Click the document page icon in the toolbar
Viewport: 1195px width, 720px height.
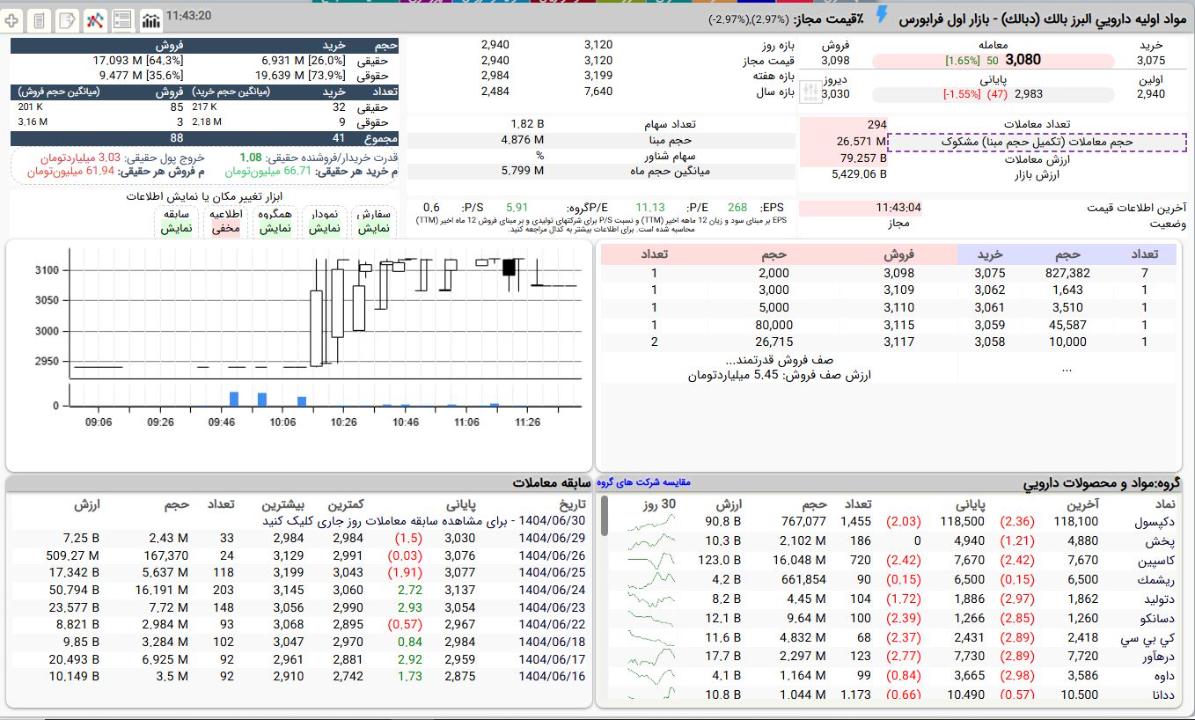[x=39, y=20]
